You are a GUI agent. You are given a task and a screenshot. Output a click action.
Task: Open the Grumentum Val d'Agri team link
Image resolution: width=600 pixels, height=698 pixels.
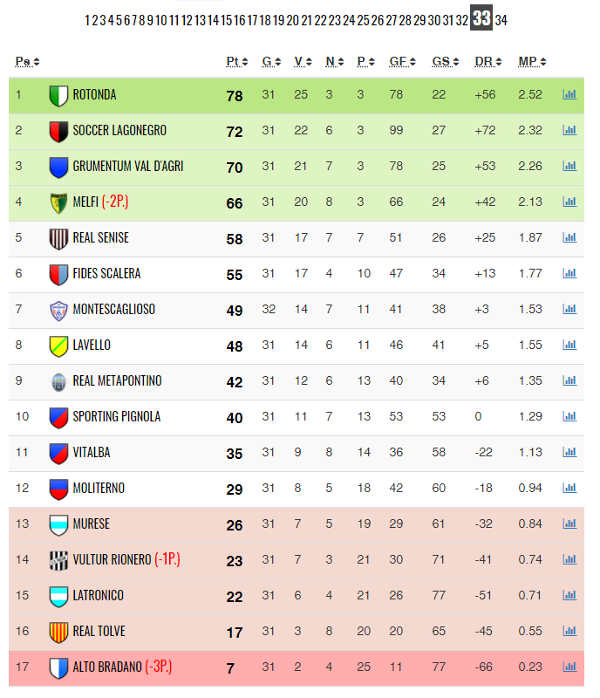128,166
